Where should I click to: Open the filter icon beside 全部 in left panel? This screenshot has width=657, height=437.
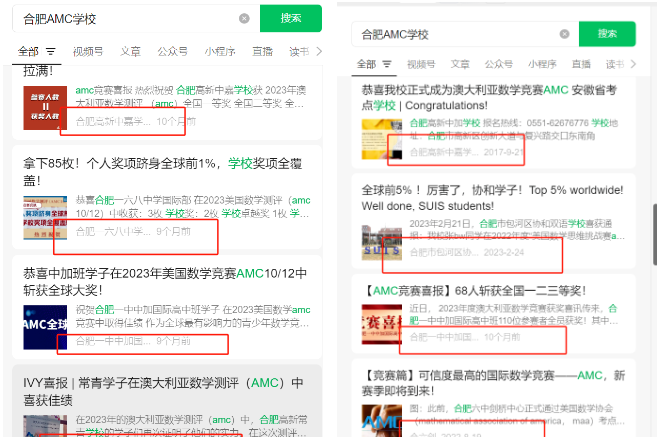click(x=49, y=51)
